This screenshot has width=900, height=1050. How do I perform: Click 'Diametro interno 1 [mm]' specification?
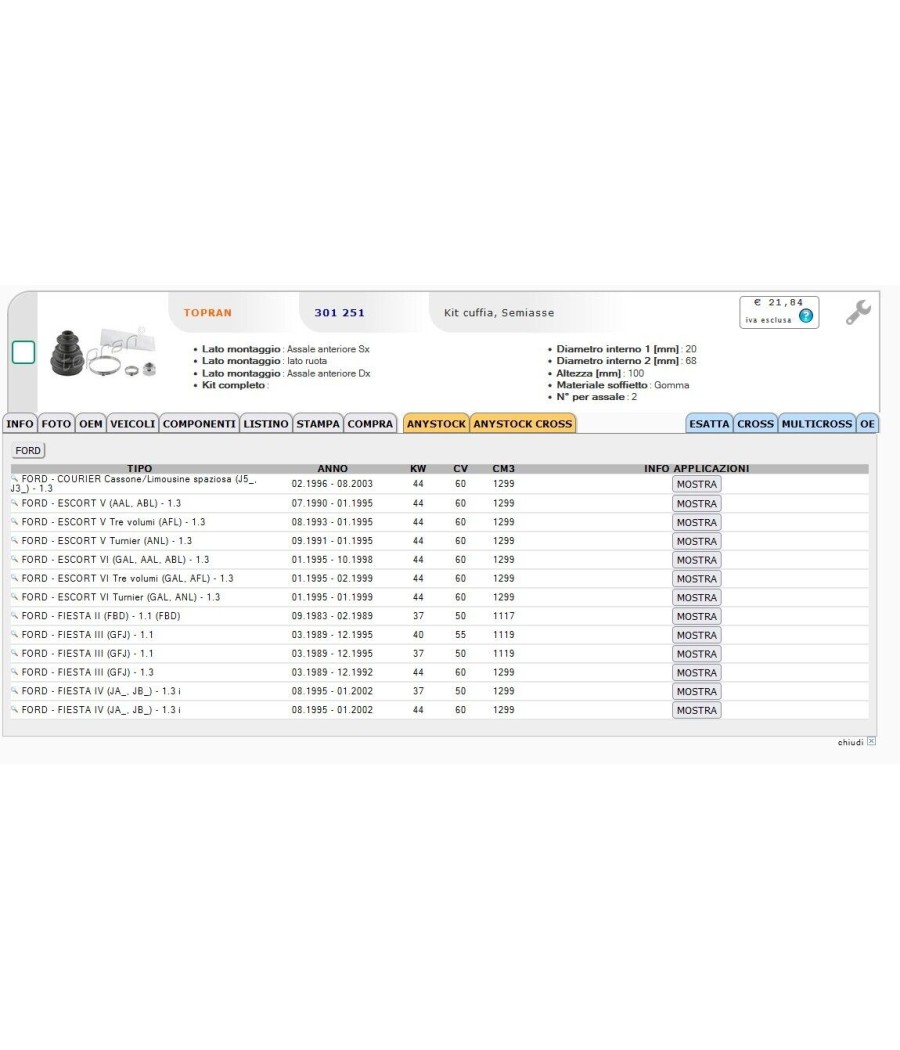(x=626, y=349)
